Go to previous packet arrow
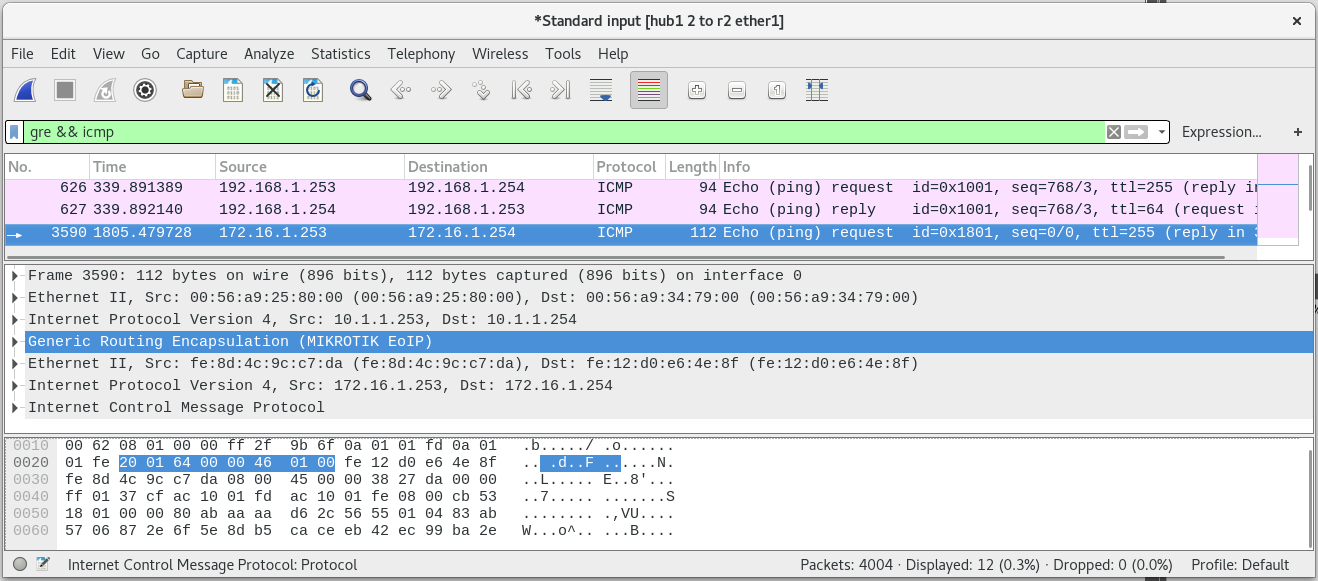1318x581 pixels. click(401, 91)
